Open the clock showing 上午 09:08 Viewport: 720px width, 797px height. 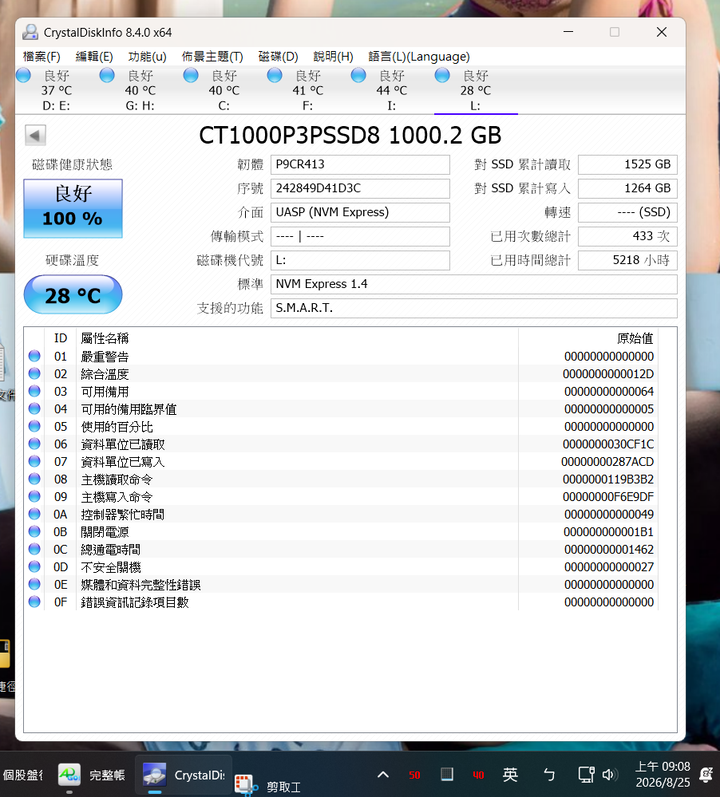[663, 774]
